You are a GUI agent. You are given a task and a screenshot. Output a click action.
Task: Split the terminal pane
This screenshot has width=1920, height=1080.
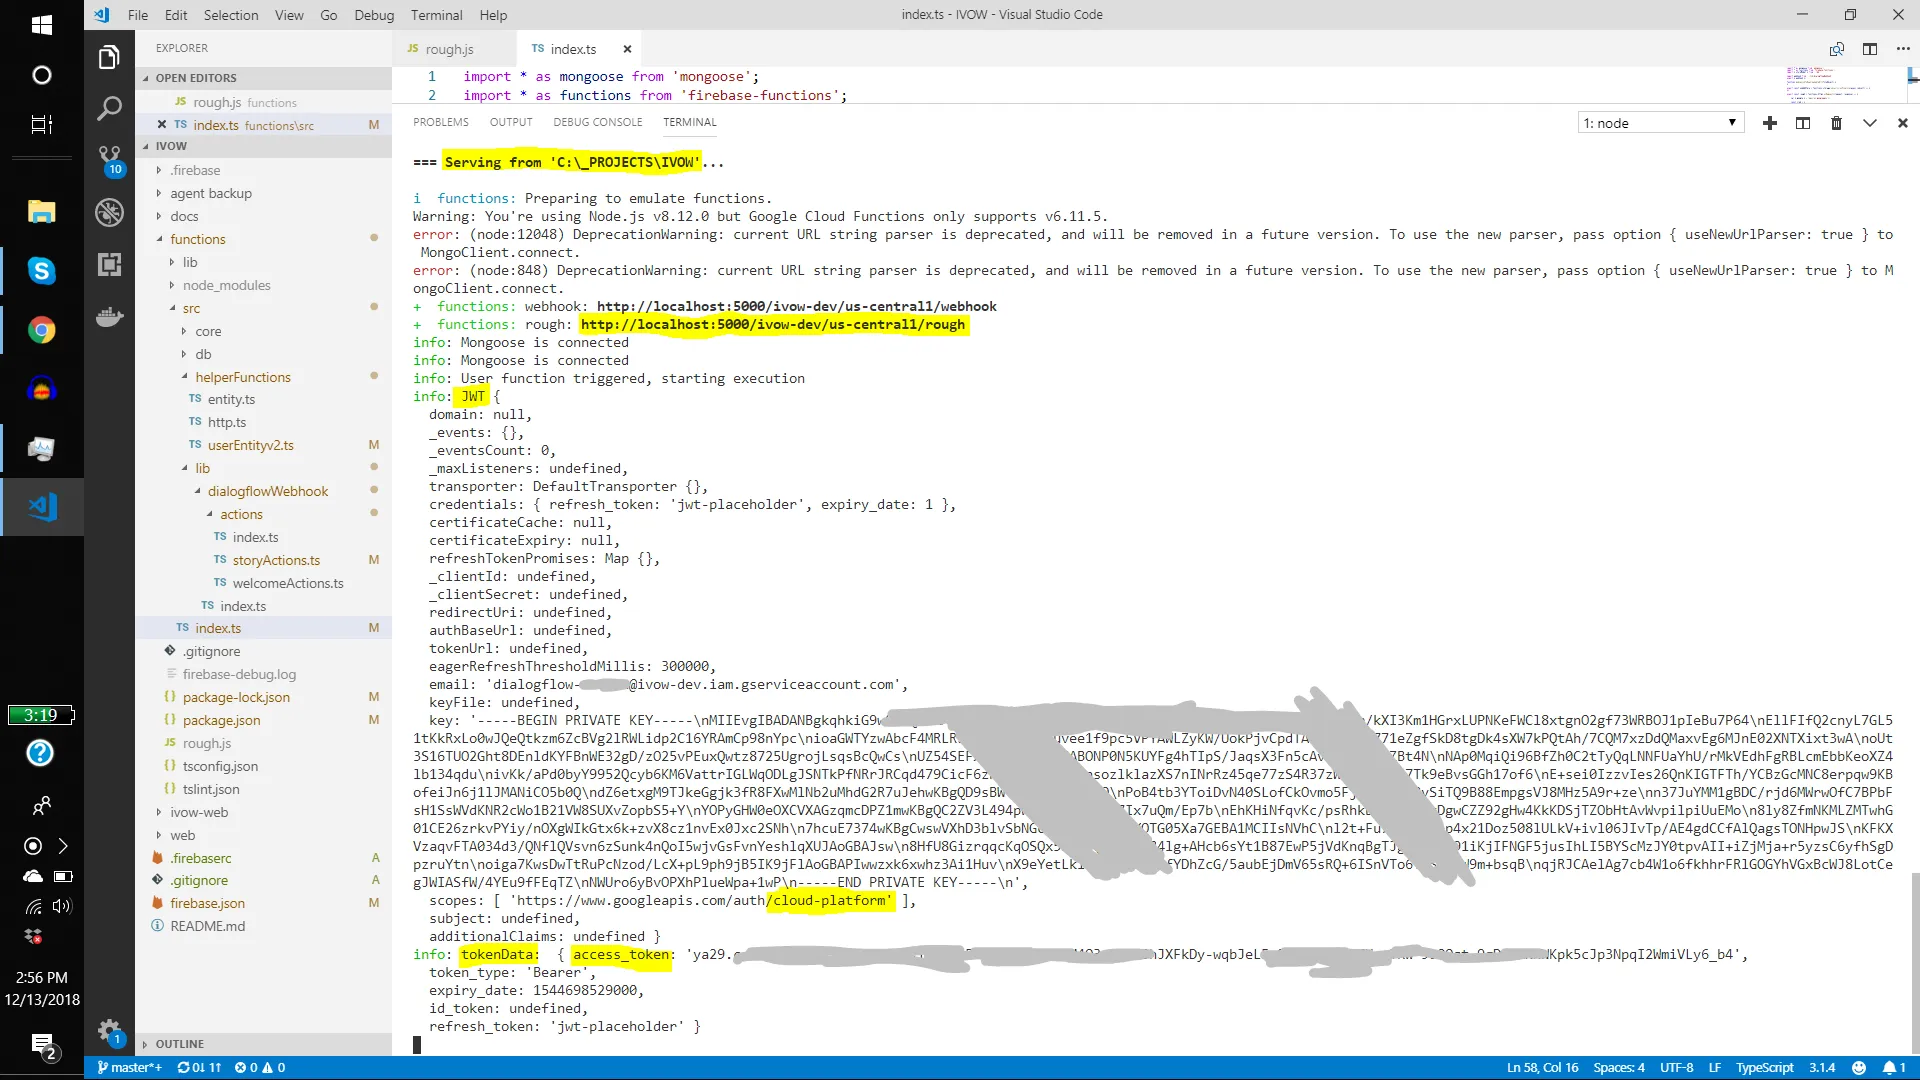pos(1802,123)
